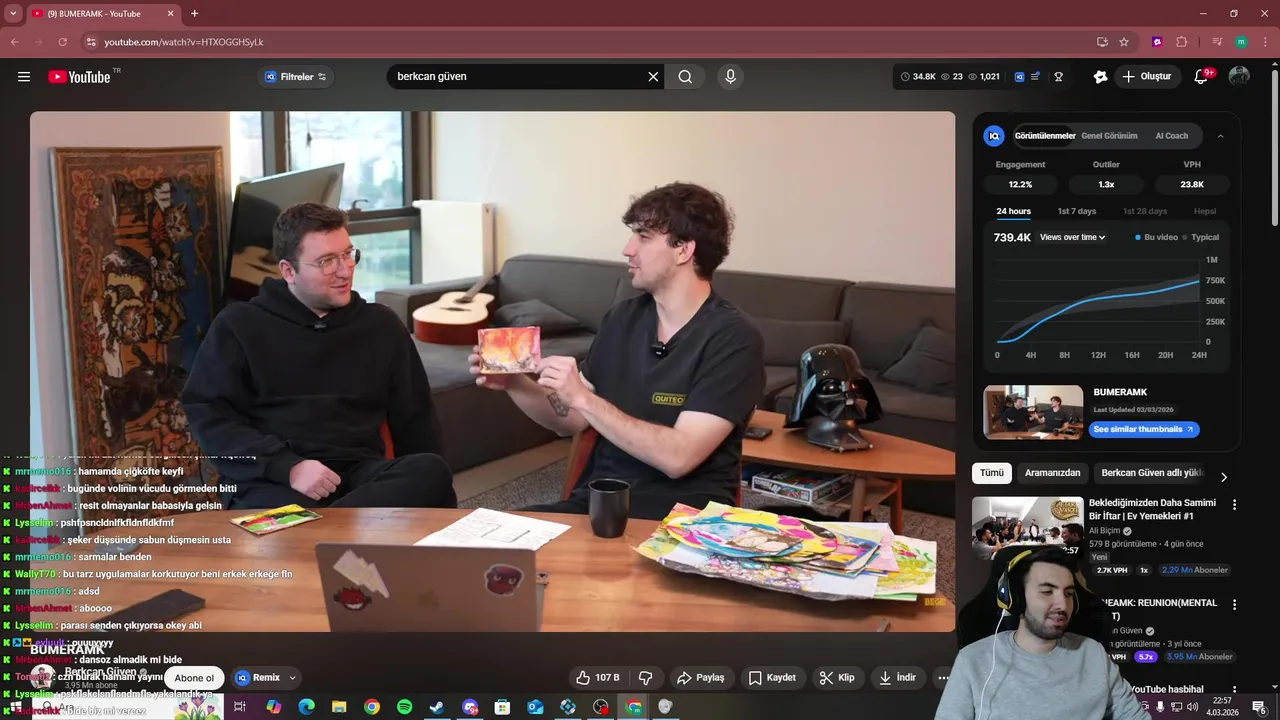The height and width of the screenshot is (720, 1280).
Task: Click the vidIQ logo in the stats bar
Action: pyautogui.click(x=1020, y=77)
